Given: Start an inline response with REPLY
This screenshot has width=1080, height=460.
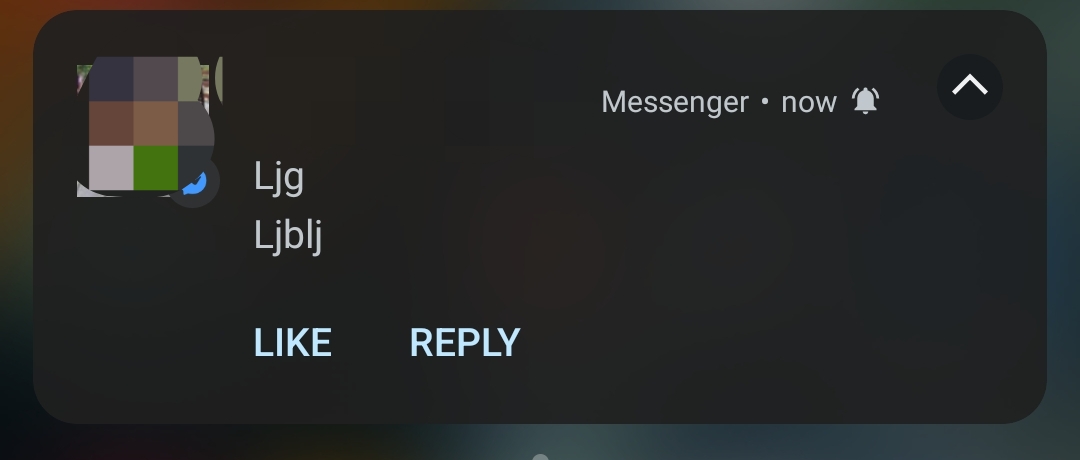Looking at the screenshot, I should (465, 342).
